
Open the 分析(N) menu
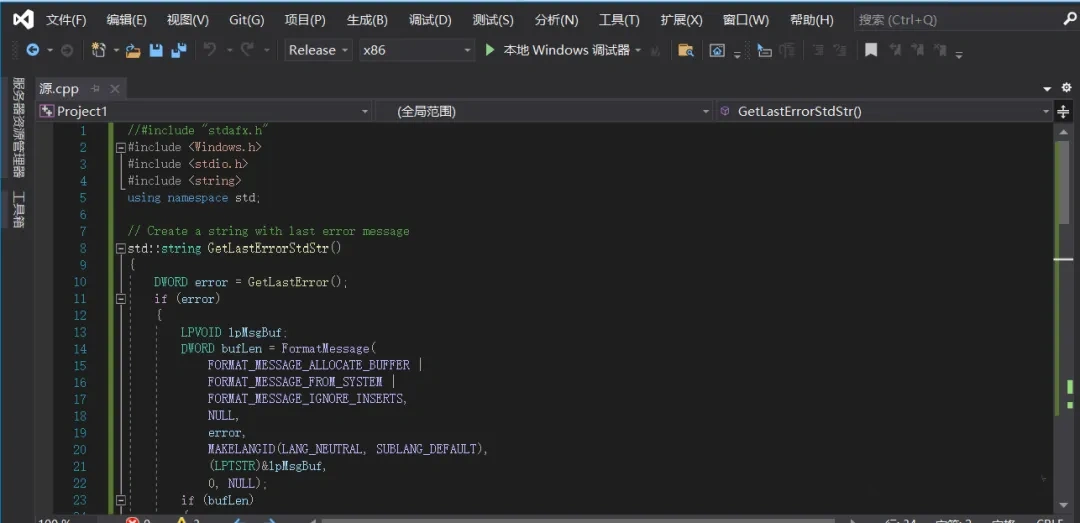(x=557, y=20)
